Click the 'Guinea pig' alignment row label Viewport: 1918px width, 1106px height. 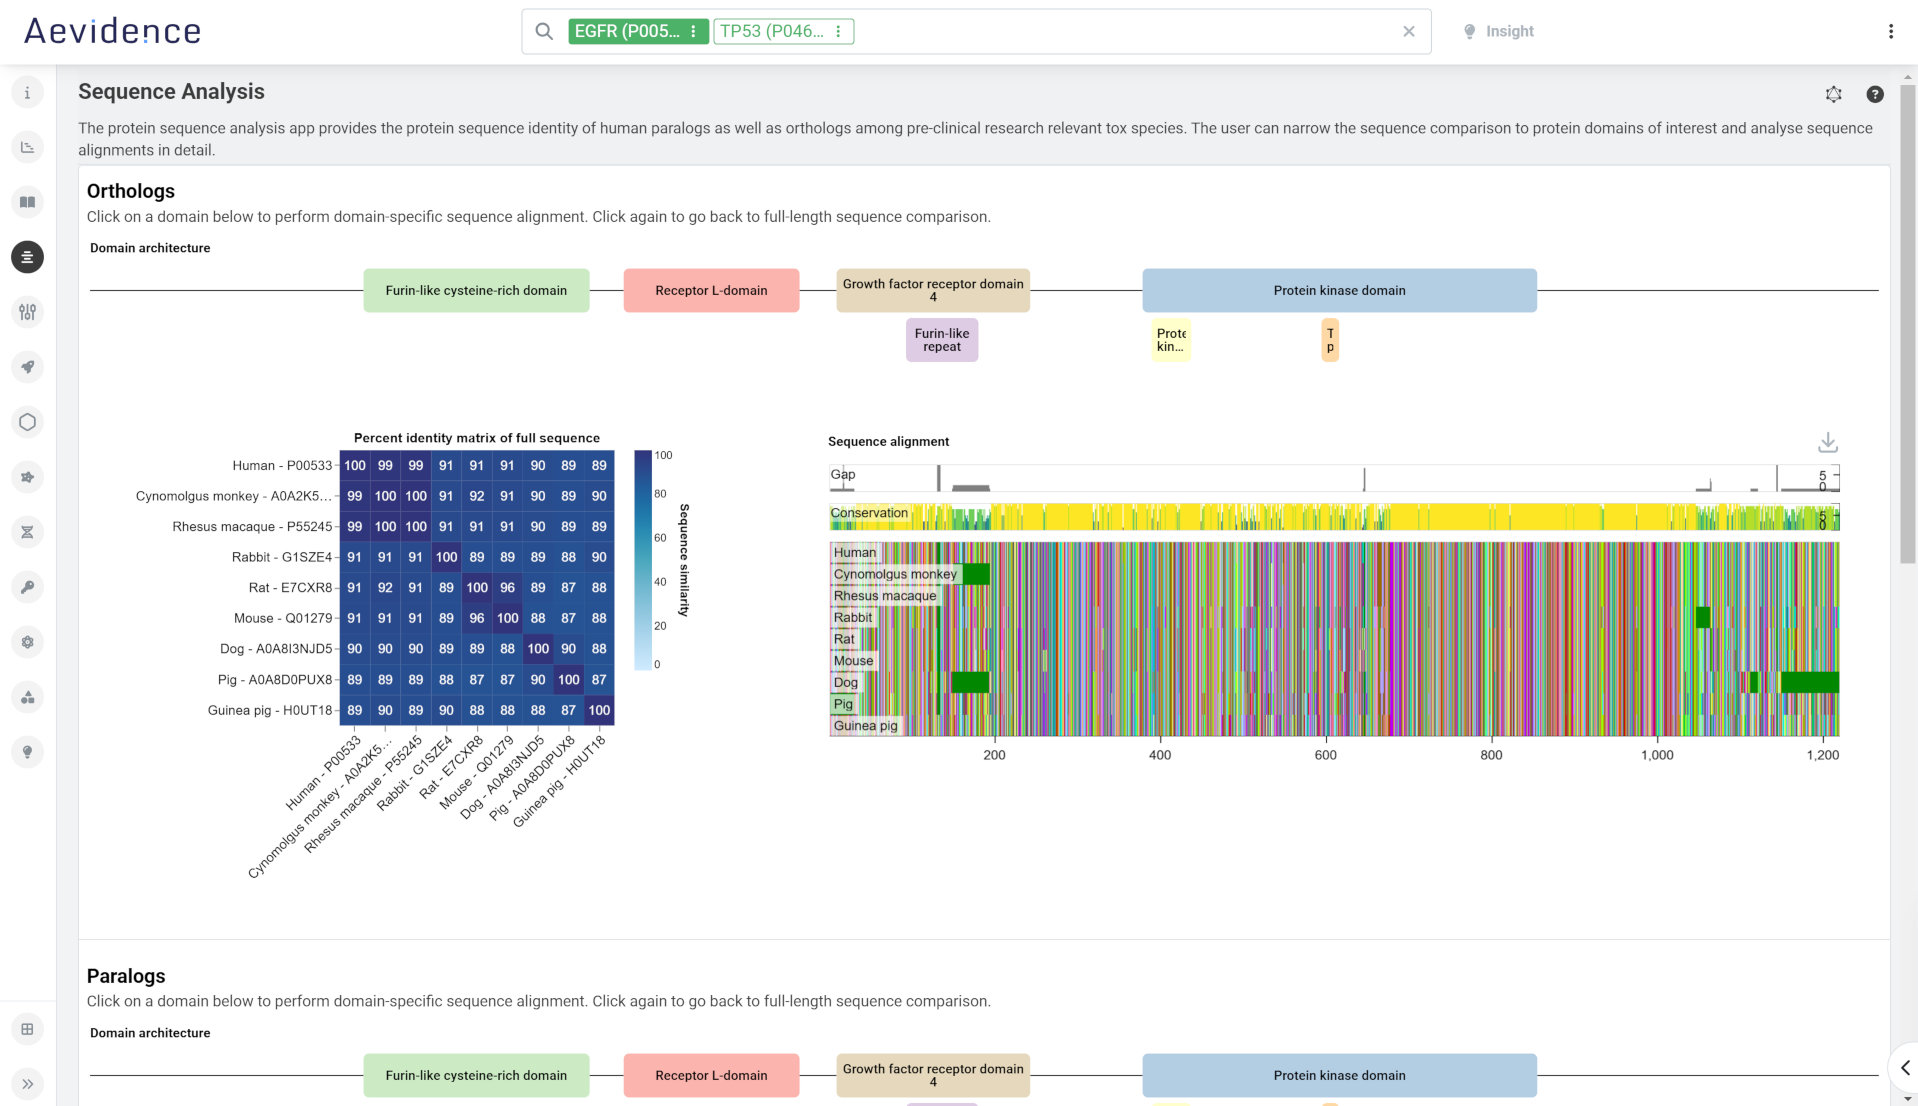pos(865,727)
